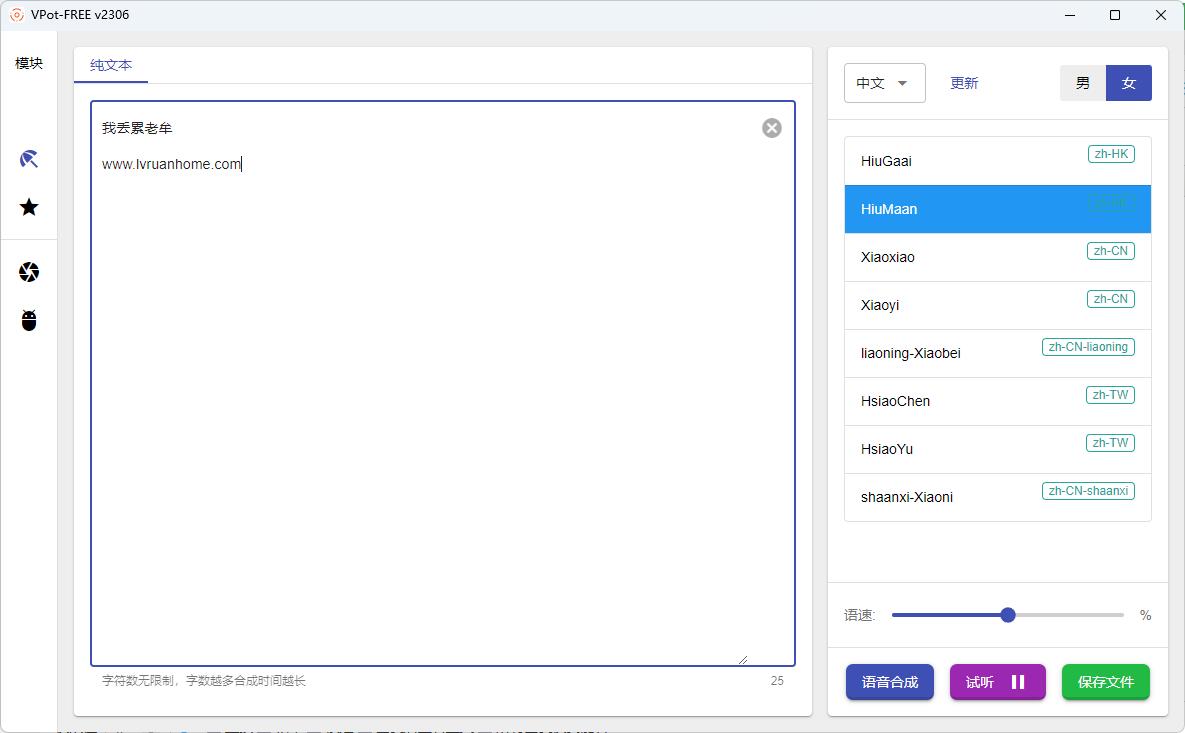Open the star favorites module
Screen dimensions: 1185x733
[29, 207]
